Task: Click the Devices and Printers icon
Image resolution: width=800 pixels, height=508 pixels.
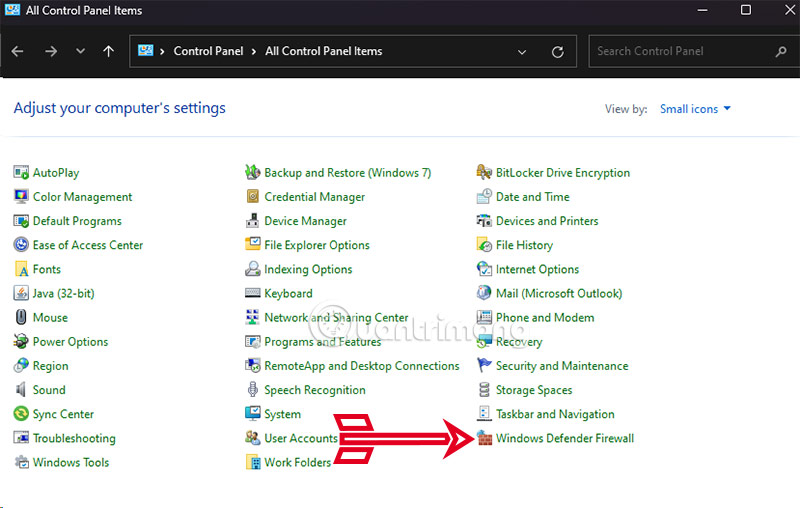Action: (x=484, y=221)
